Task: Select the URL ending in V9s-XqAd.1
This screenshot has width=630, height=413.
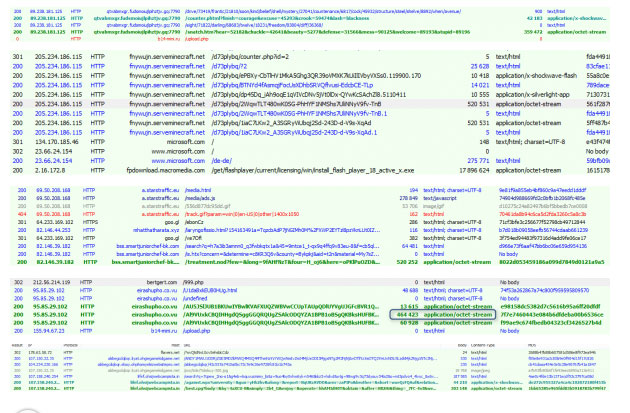Action: click(x=294, y=133)
